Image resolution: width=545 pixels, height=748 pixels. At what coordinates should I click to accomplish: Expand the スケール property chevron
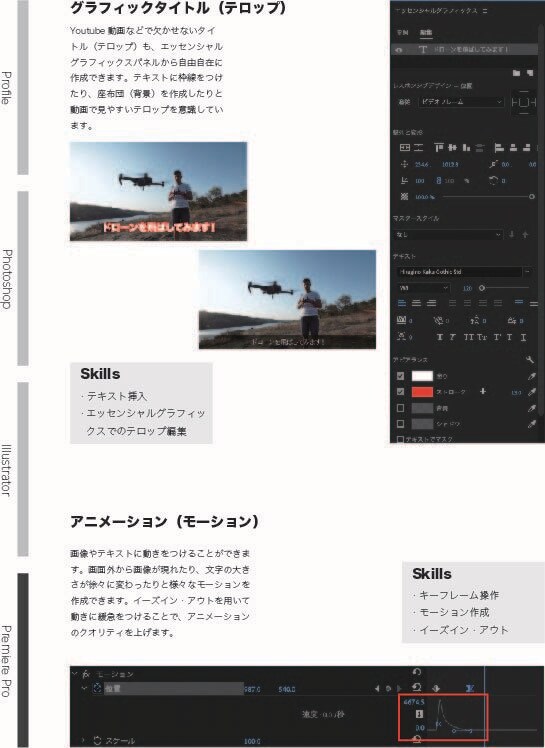click(84, 740)
